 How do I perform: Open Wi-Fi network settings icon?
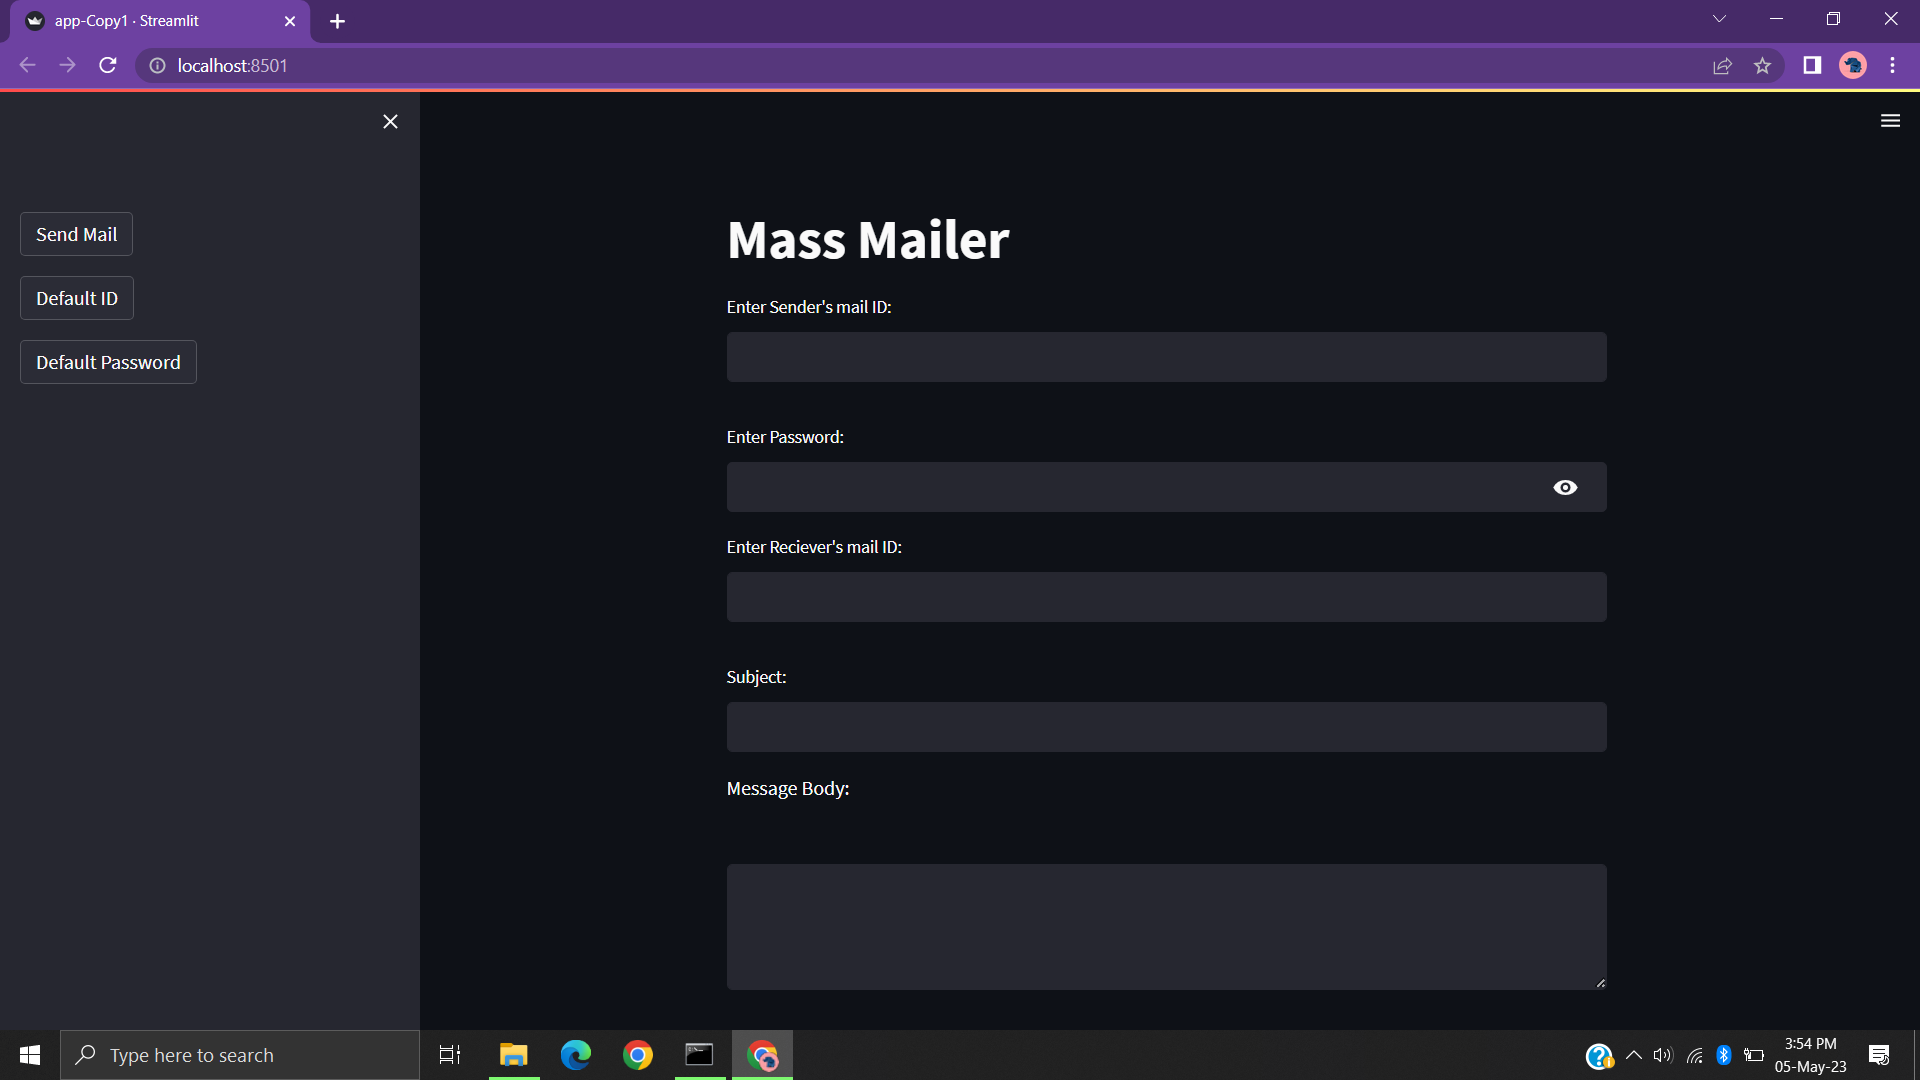point(1695,1055)
